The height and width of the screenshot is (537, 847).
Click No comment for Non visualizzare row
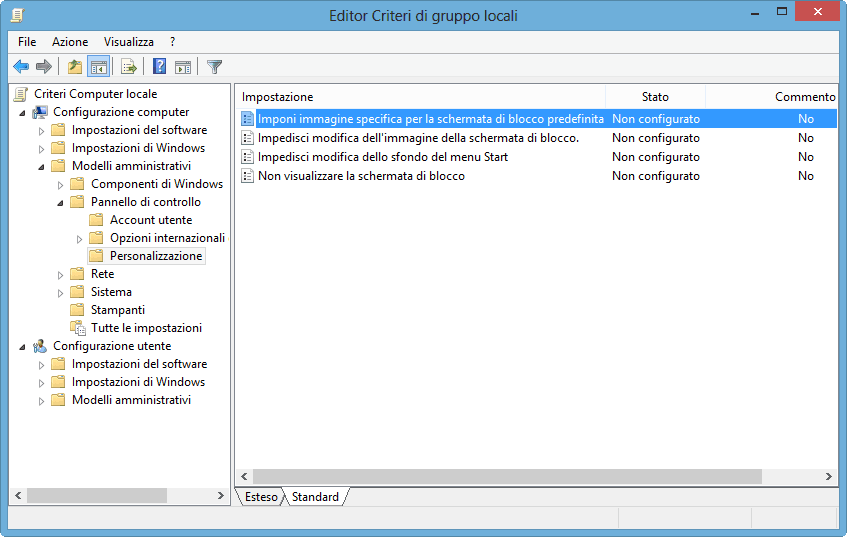[805, 176]
